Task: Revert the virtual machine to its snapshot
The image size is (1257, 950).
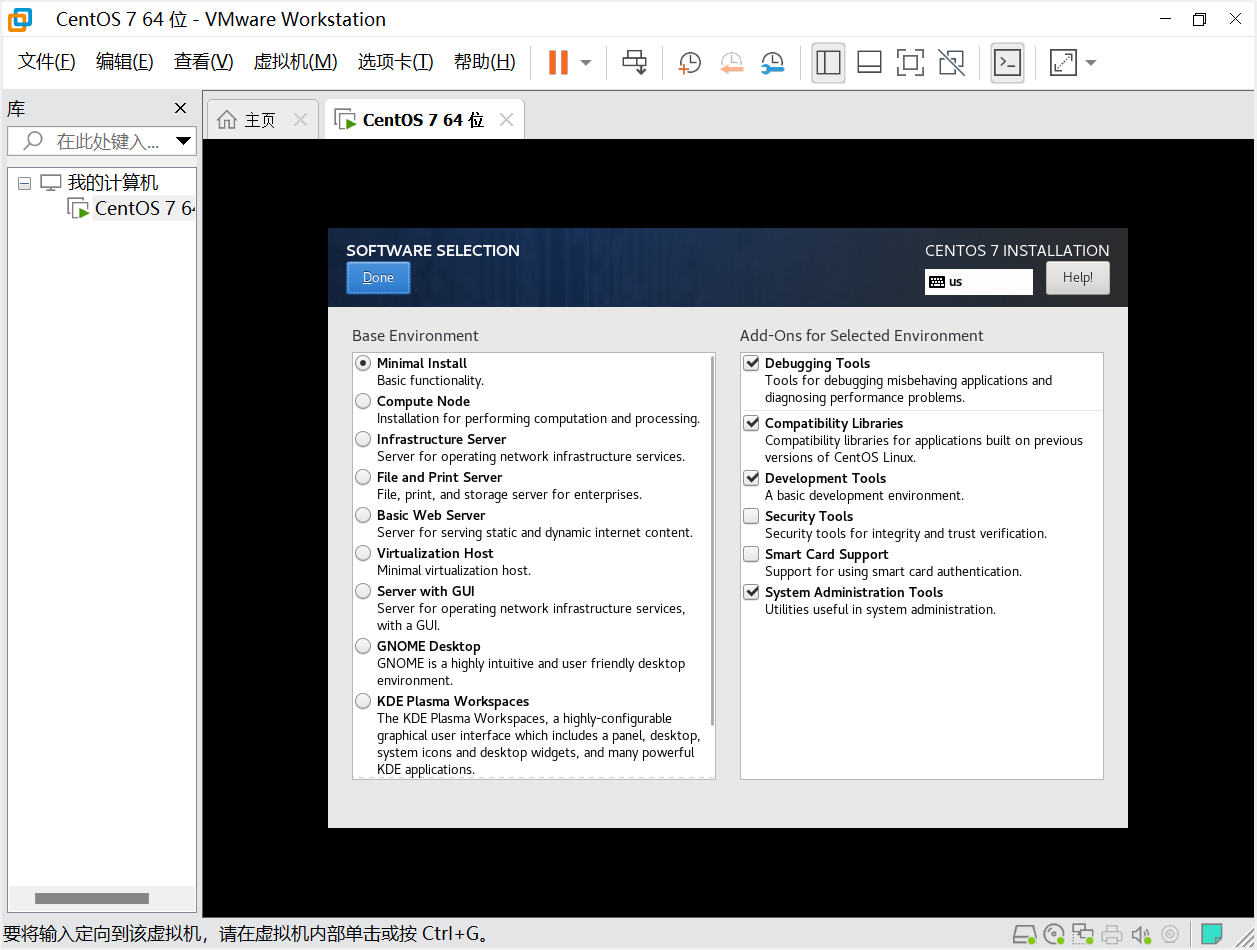Action: [732, 63]
